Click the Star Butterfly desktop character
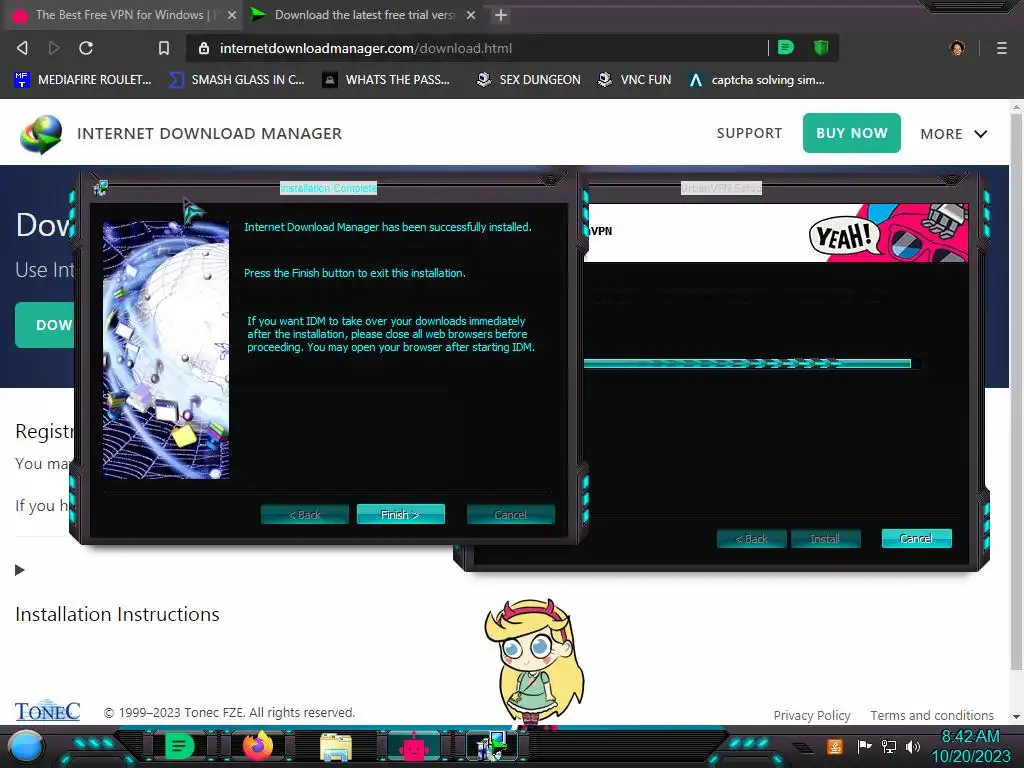Image resolution: width=1024 pixels, height=768 pixels. 534,663
